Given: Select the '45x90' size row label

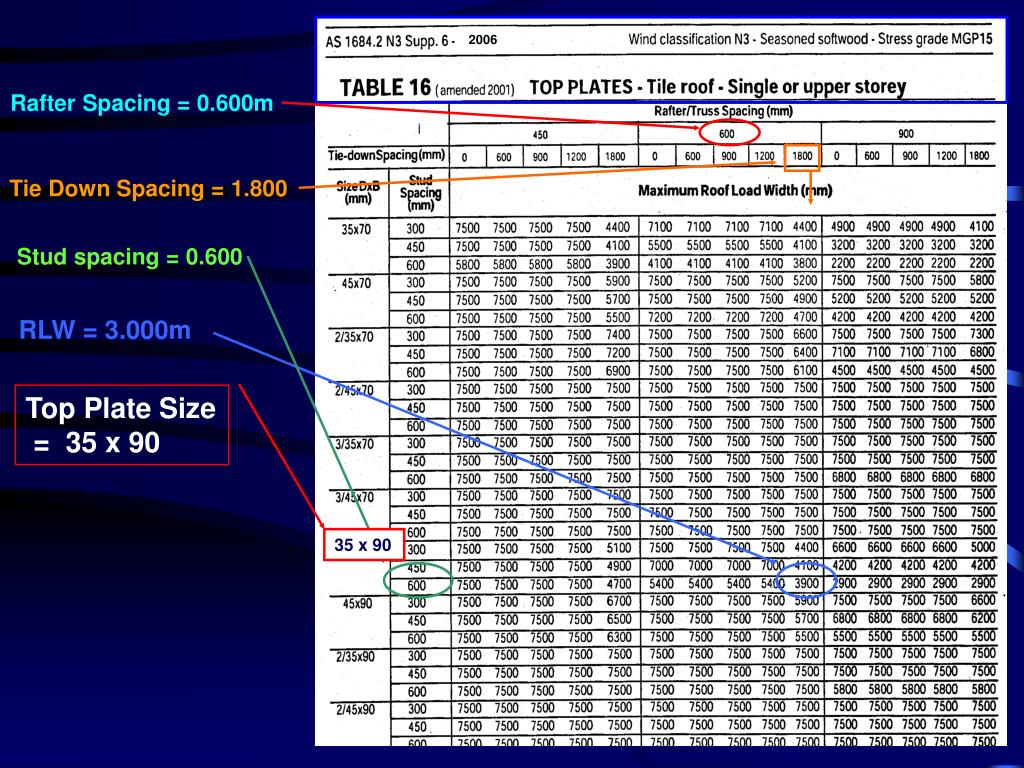Looking at the screenshot, I should pyautogui.click(x=357, y=603).
